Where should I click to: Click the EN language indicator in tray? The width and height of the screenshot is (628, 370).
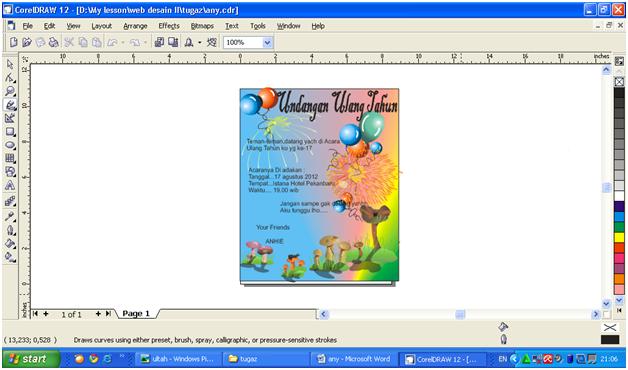[x=503, y=359]
